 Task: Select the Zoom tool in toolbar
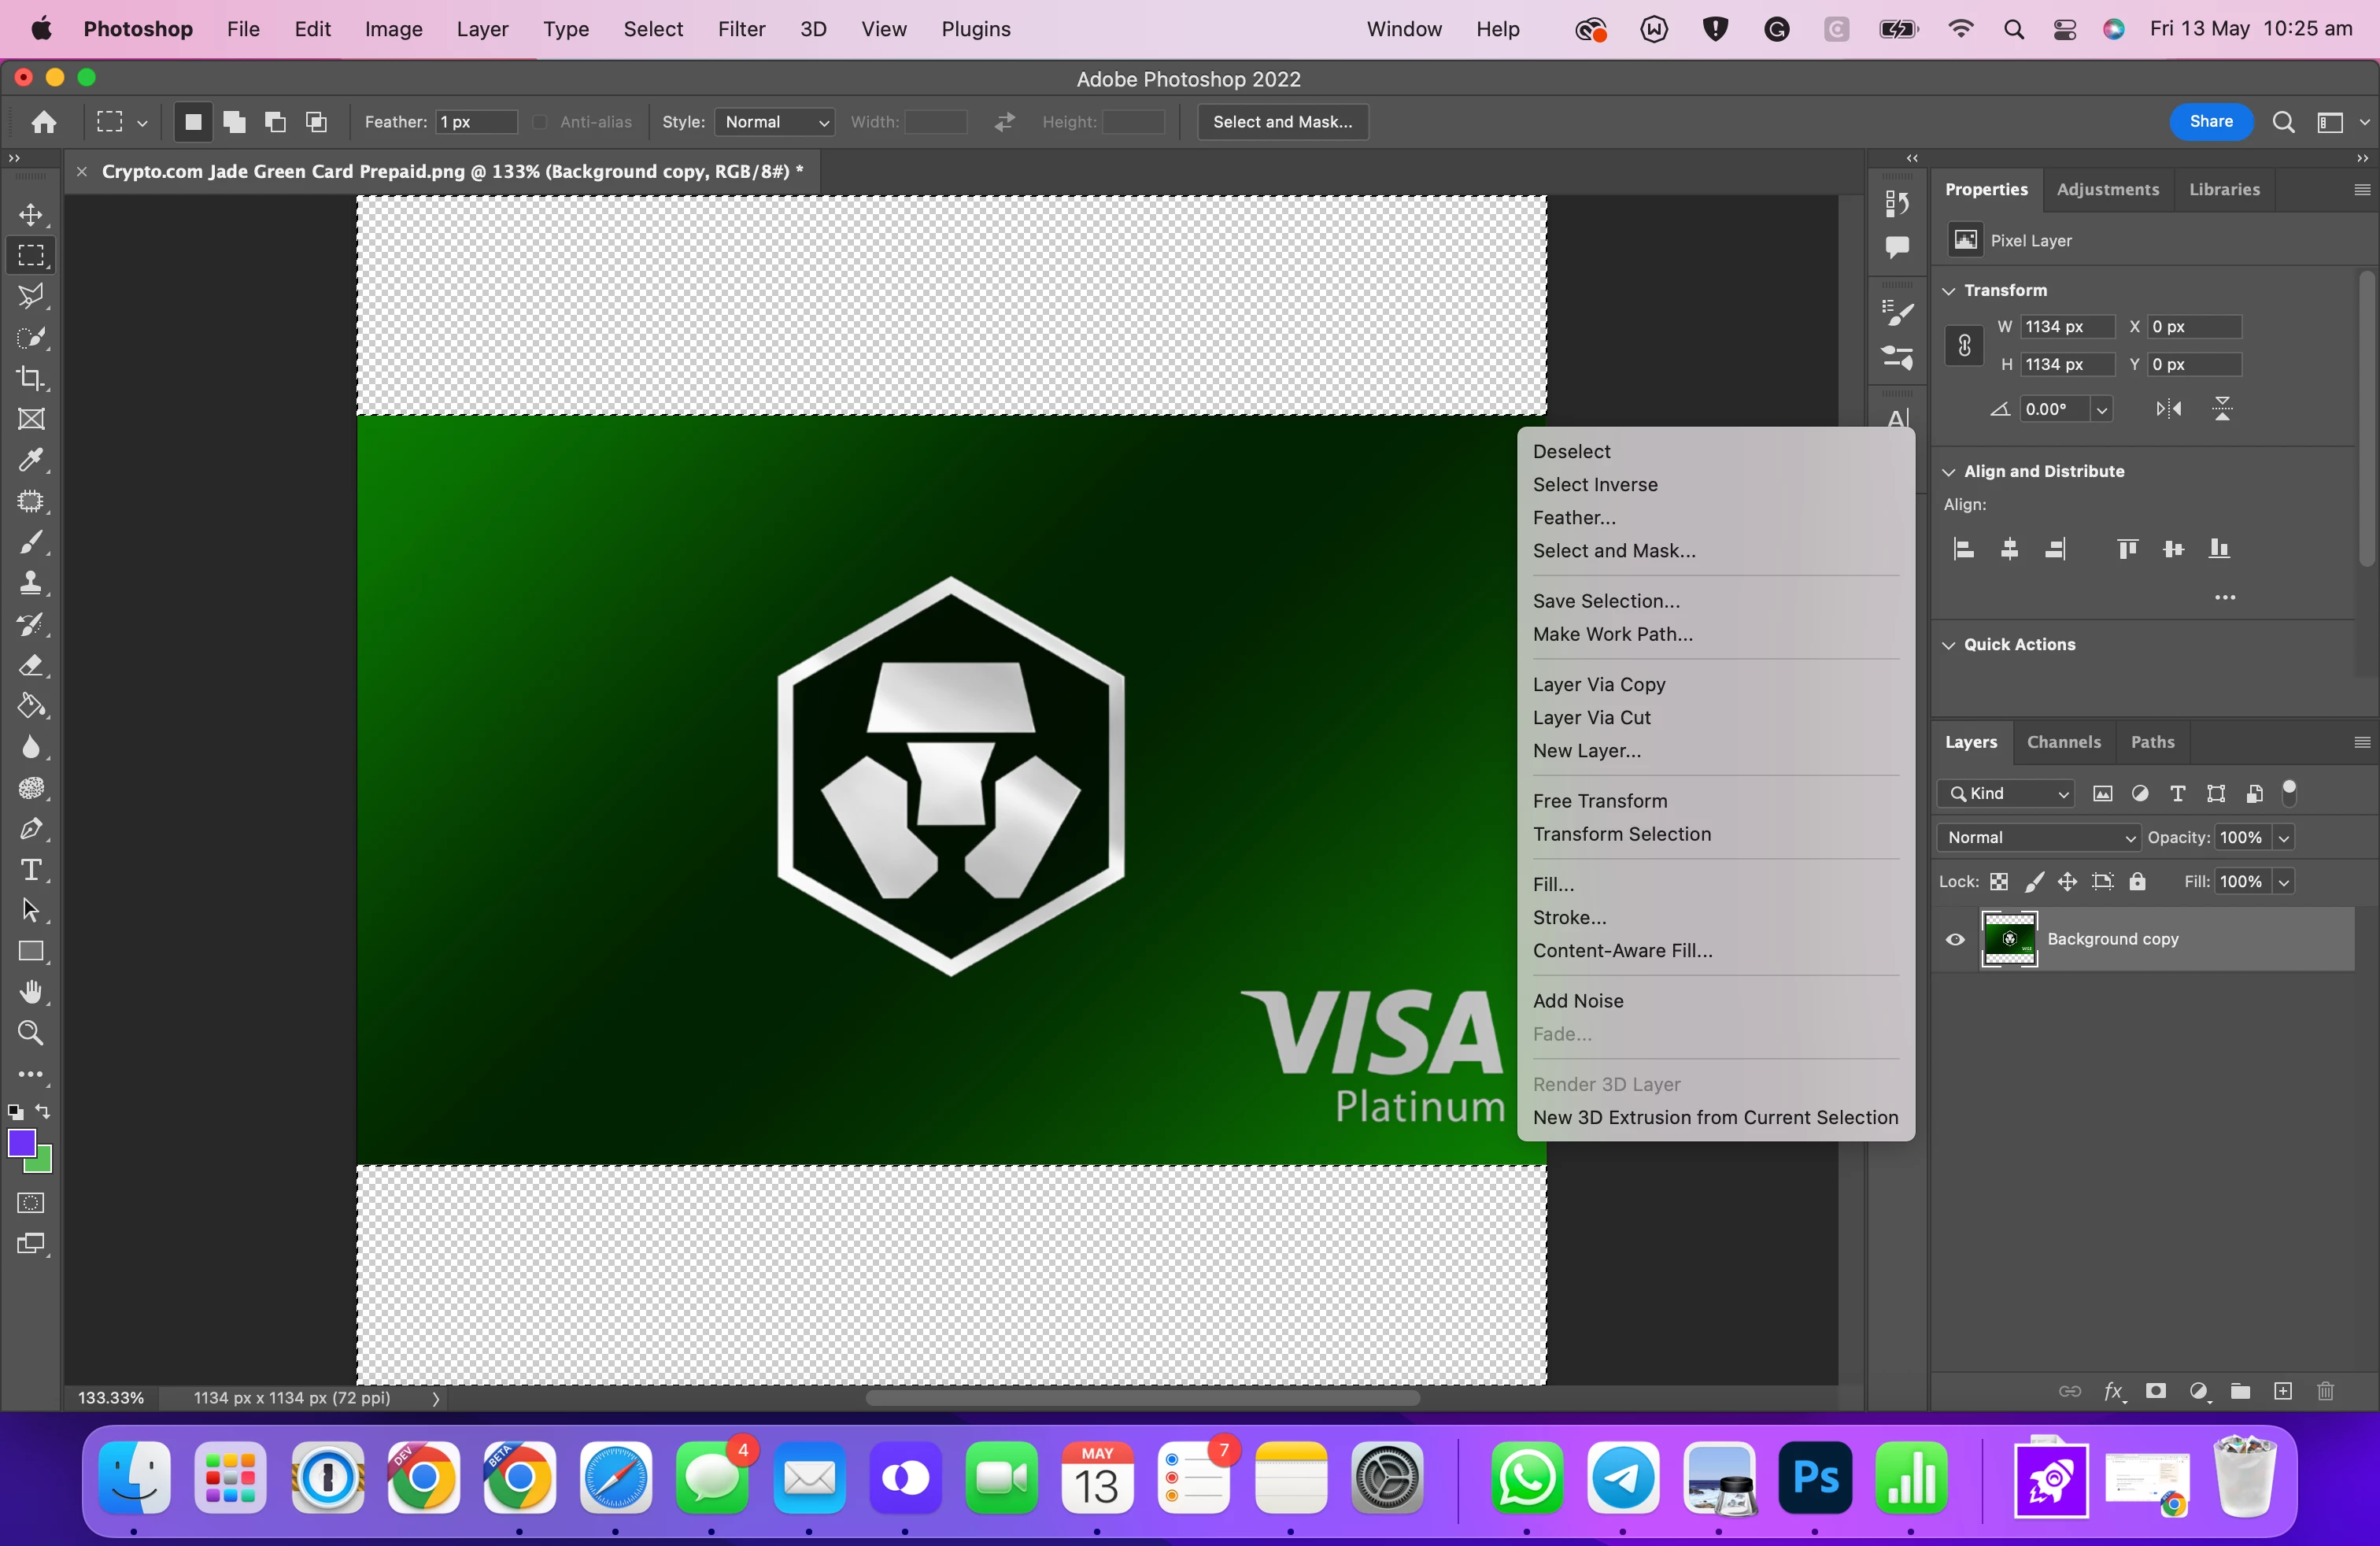[x=31, y=1033]
